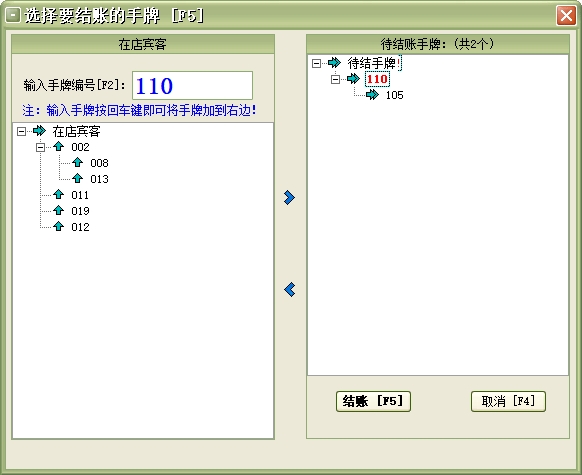The height and width of the screenshot is (475, 582).
Task: Click the left-pointing remove arrow icon
Action: 290,289
